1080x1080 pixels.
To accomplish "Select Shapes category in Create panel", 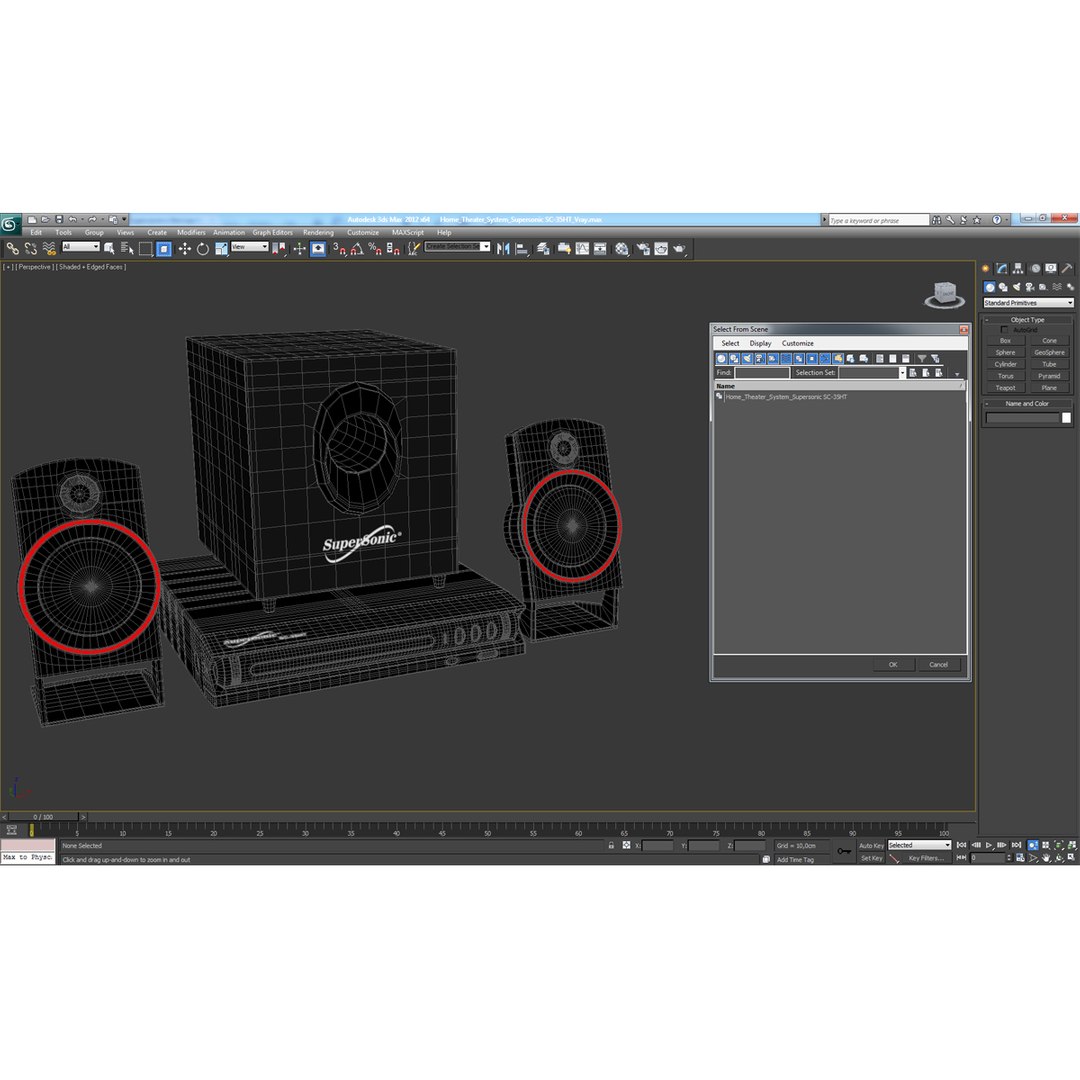I will 1003,287.
